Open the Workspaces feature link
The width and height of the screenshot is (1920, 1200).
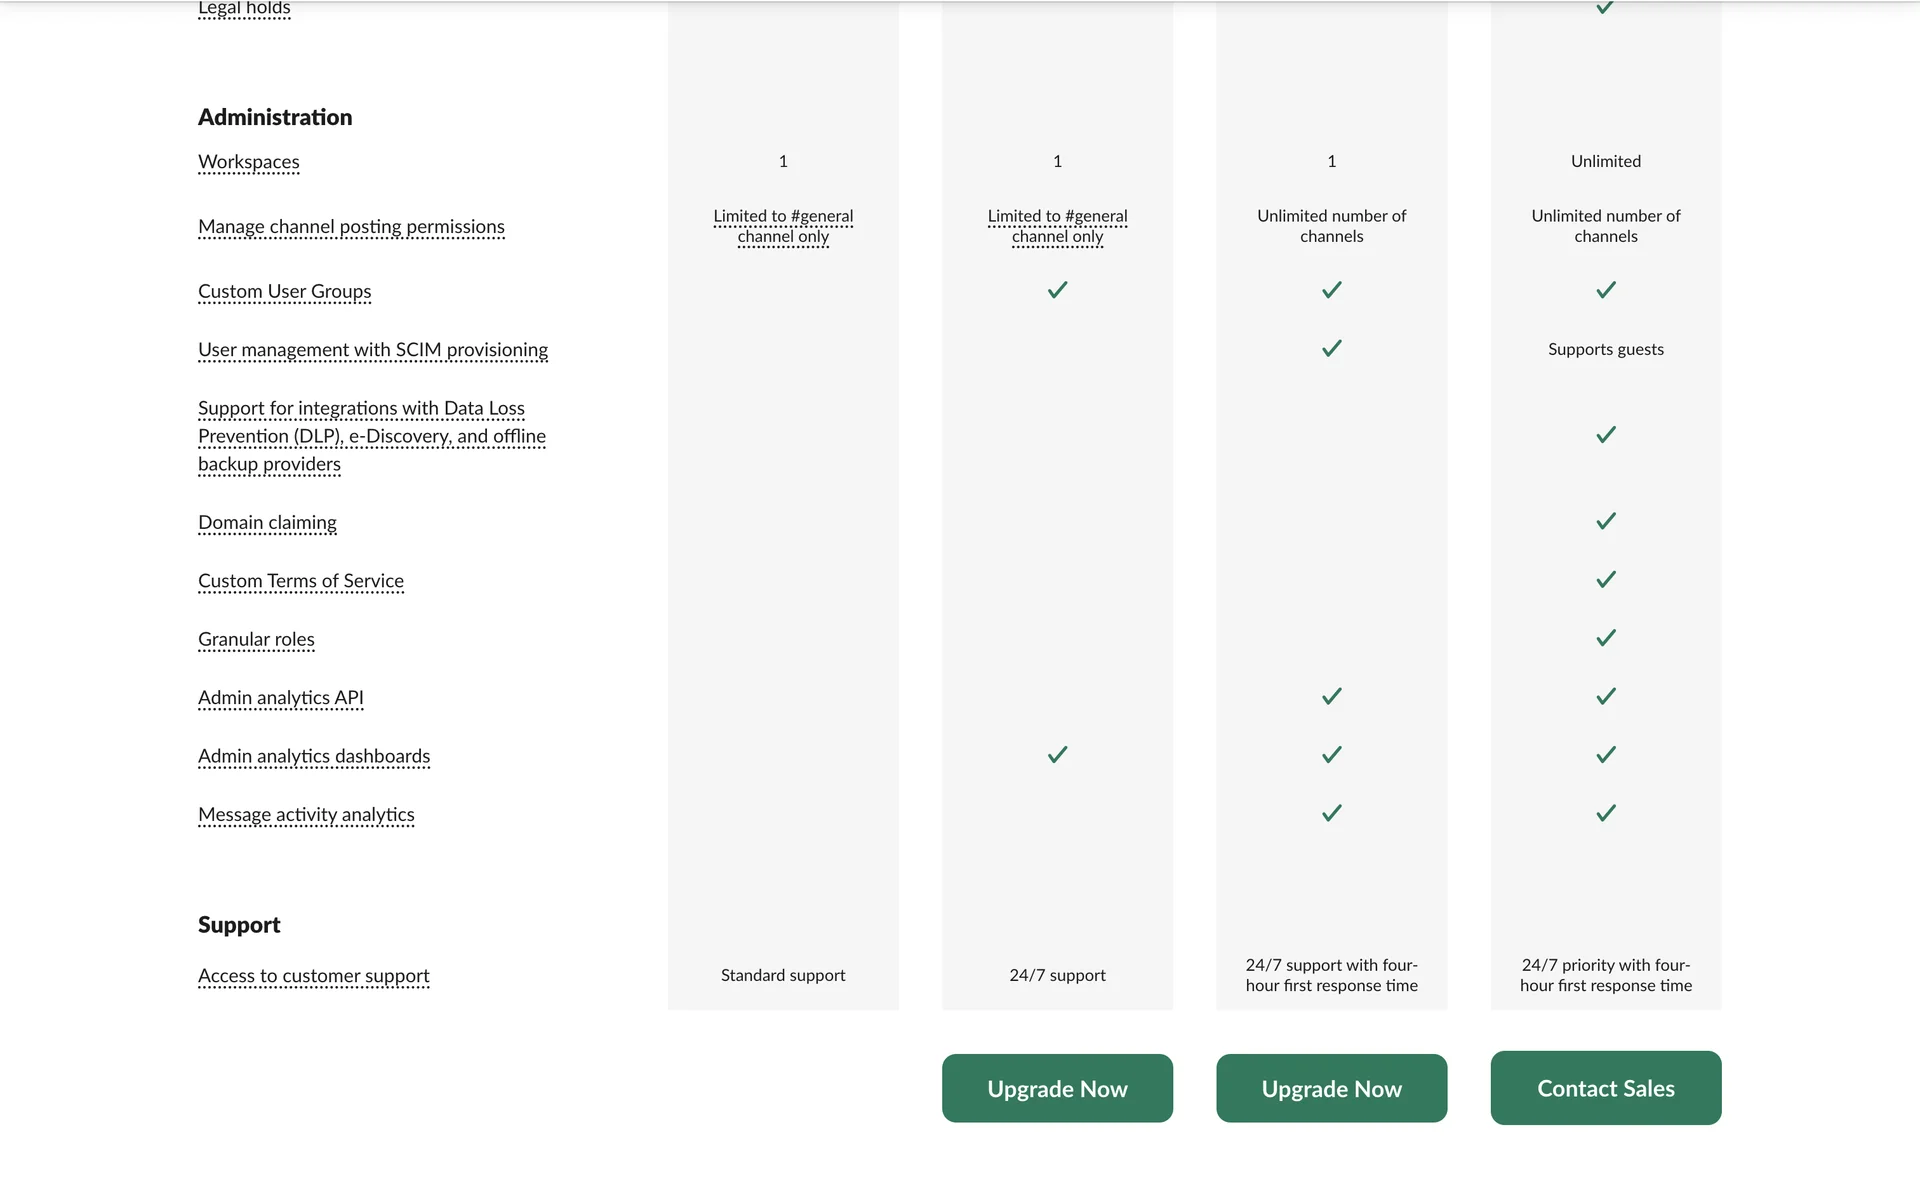[249, 162]
